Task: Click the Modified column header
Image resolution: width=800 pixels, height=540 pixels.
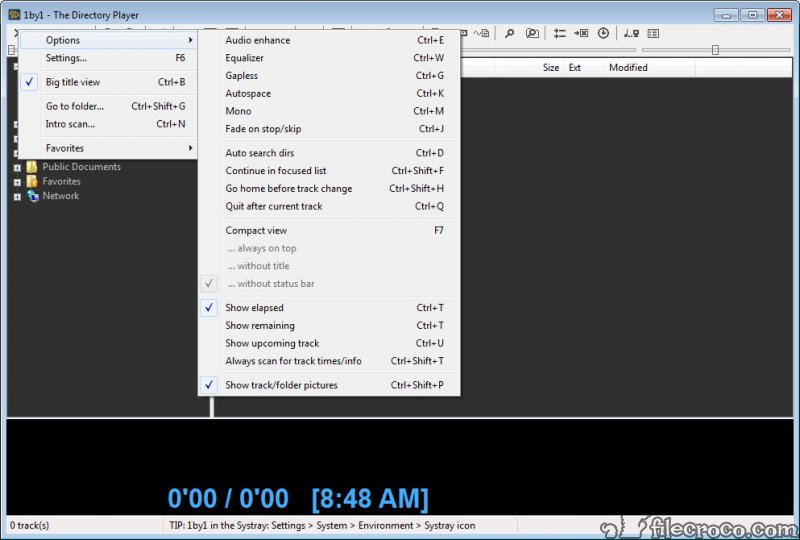Action: [628, 68]
